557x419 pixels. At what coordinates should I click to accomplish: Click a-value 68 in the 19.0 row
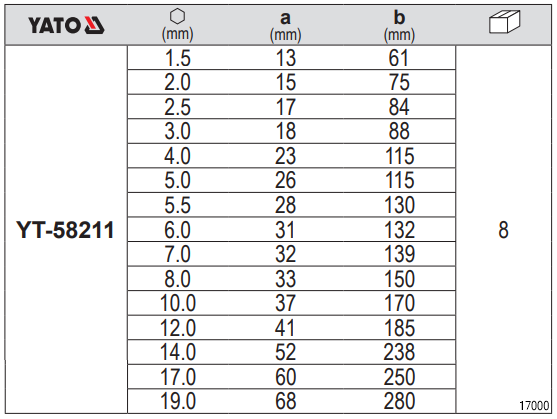click(285, 402)
